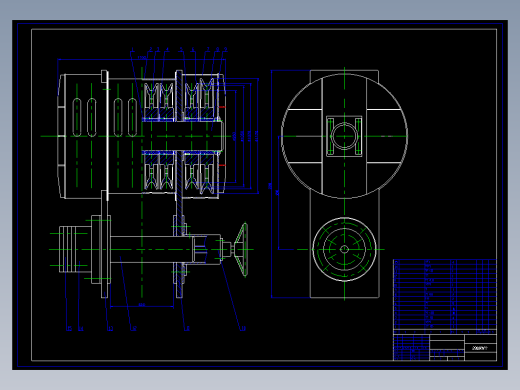Select part callout number 7

[x=208, y=49]
